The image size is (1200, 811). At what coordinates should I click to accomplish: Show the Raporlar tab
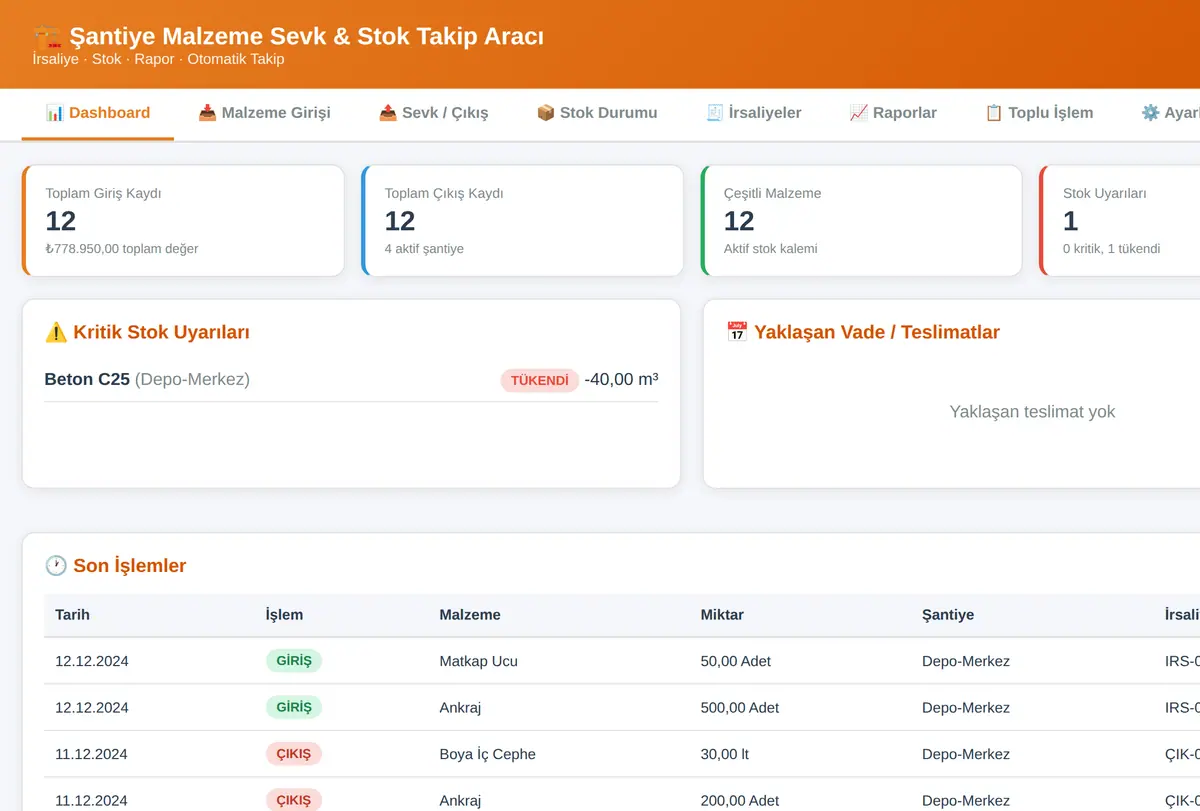coord(893,113)
